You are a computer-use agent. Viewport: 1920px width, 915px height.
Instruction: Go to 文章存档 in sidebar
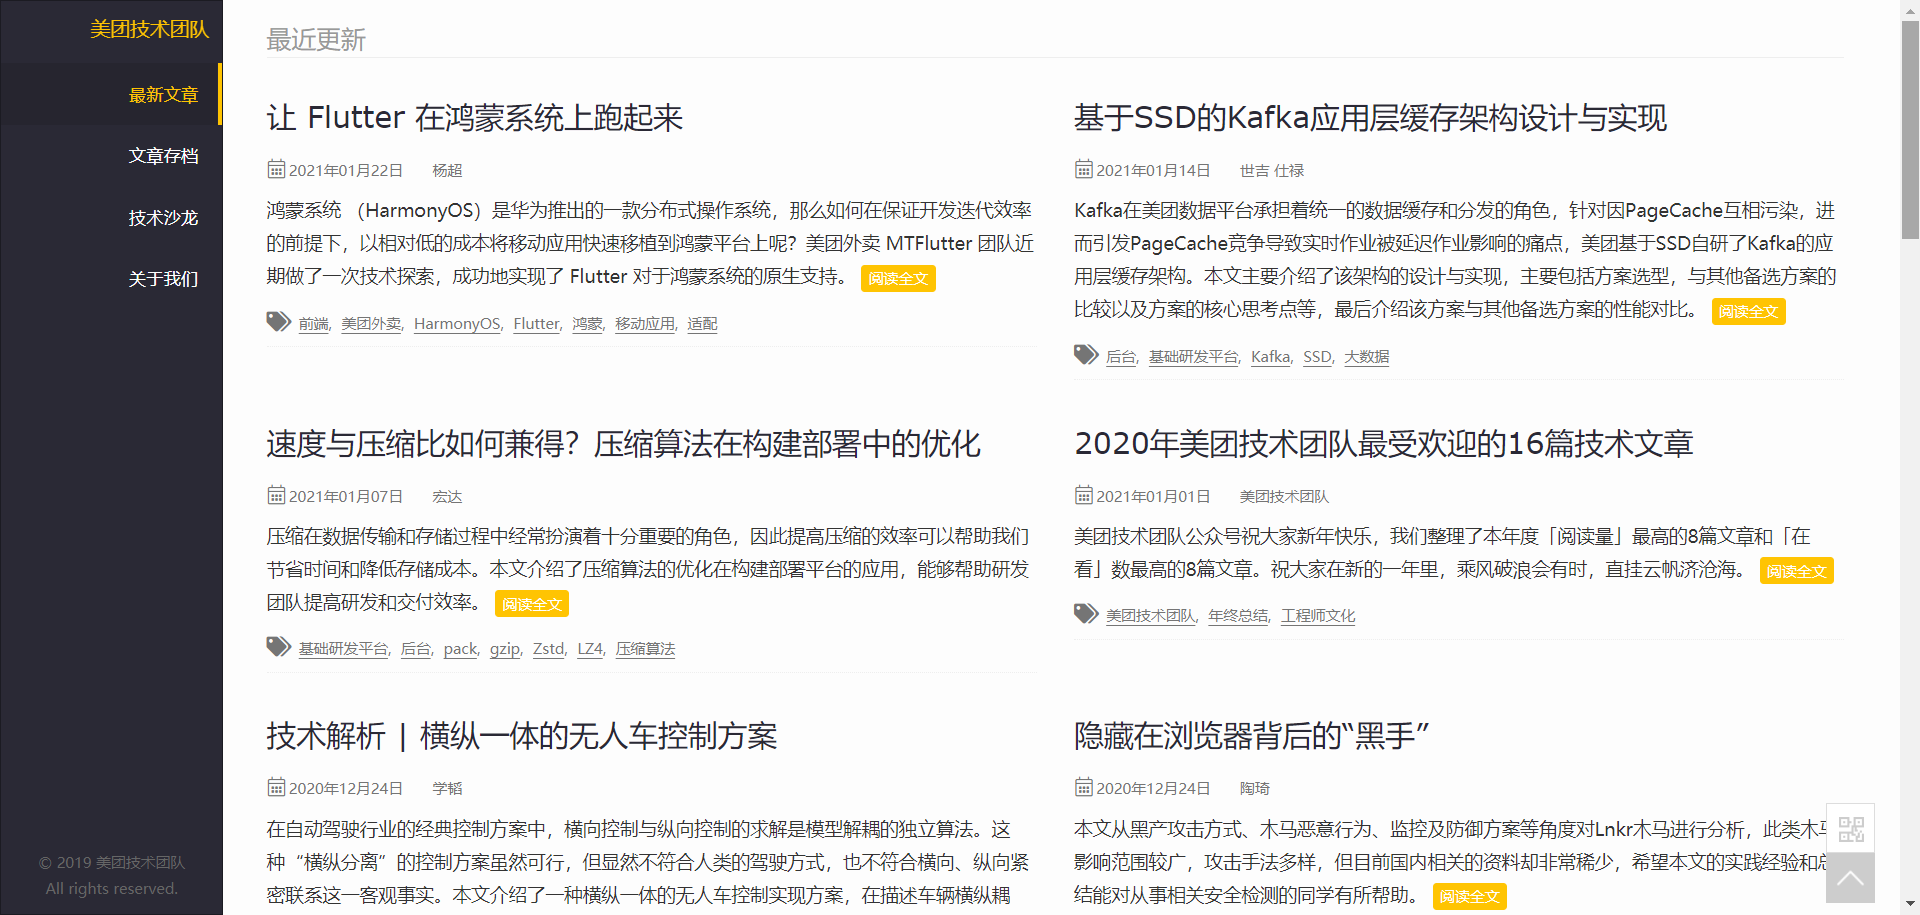pos(164,156)
